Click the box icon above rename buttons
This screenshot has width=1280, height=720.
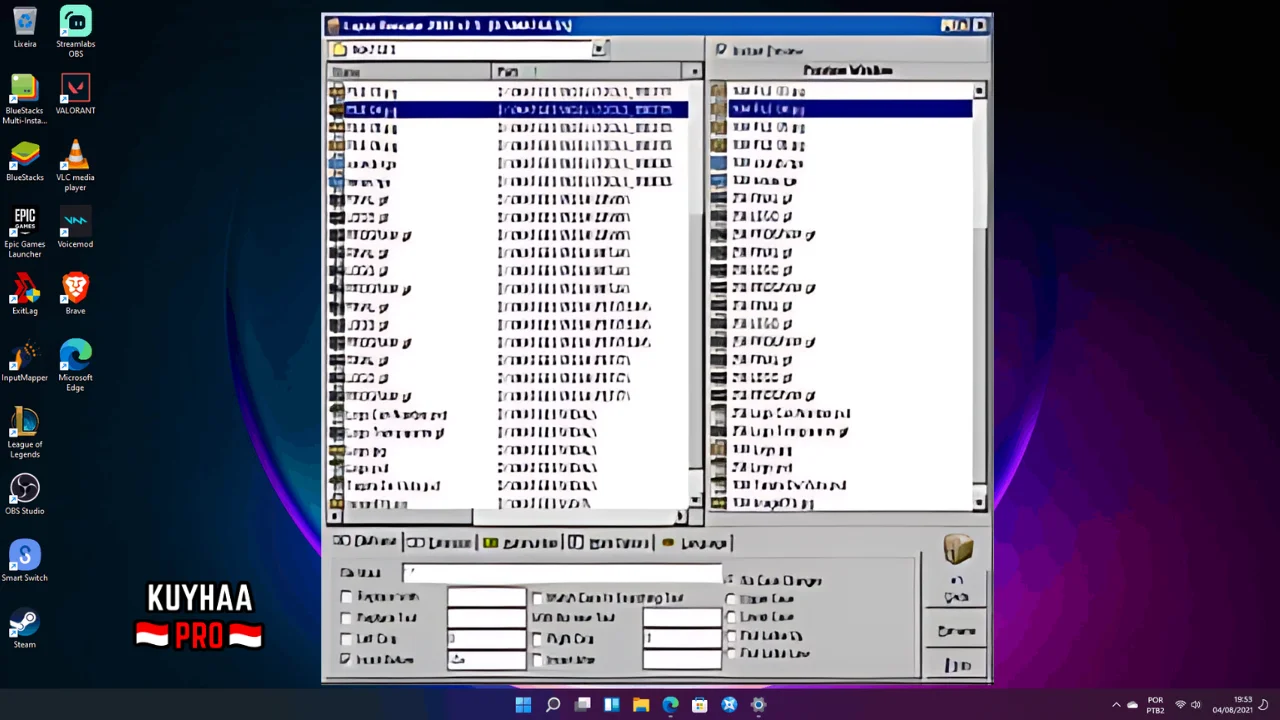click(x=958, y=549)
